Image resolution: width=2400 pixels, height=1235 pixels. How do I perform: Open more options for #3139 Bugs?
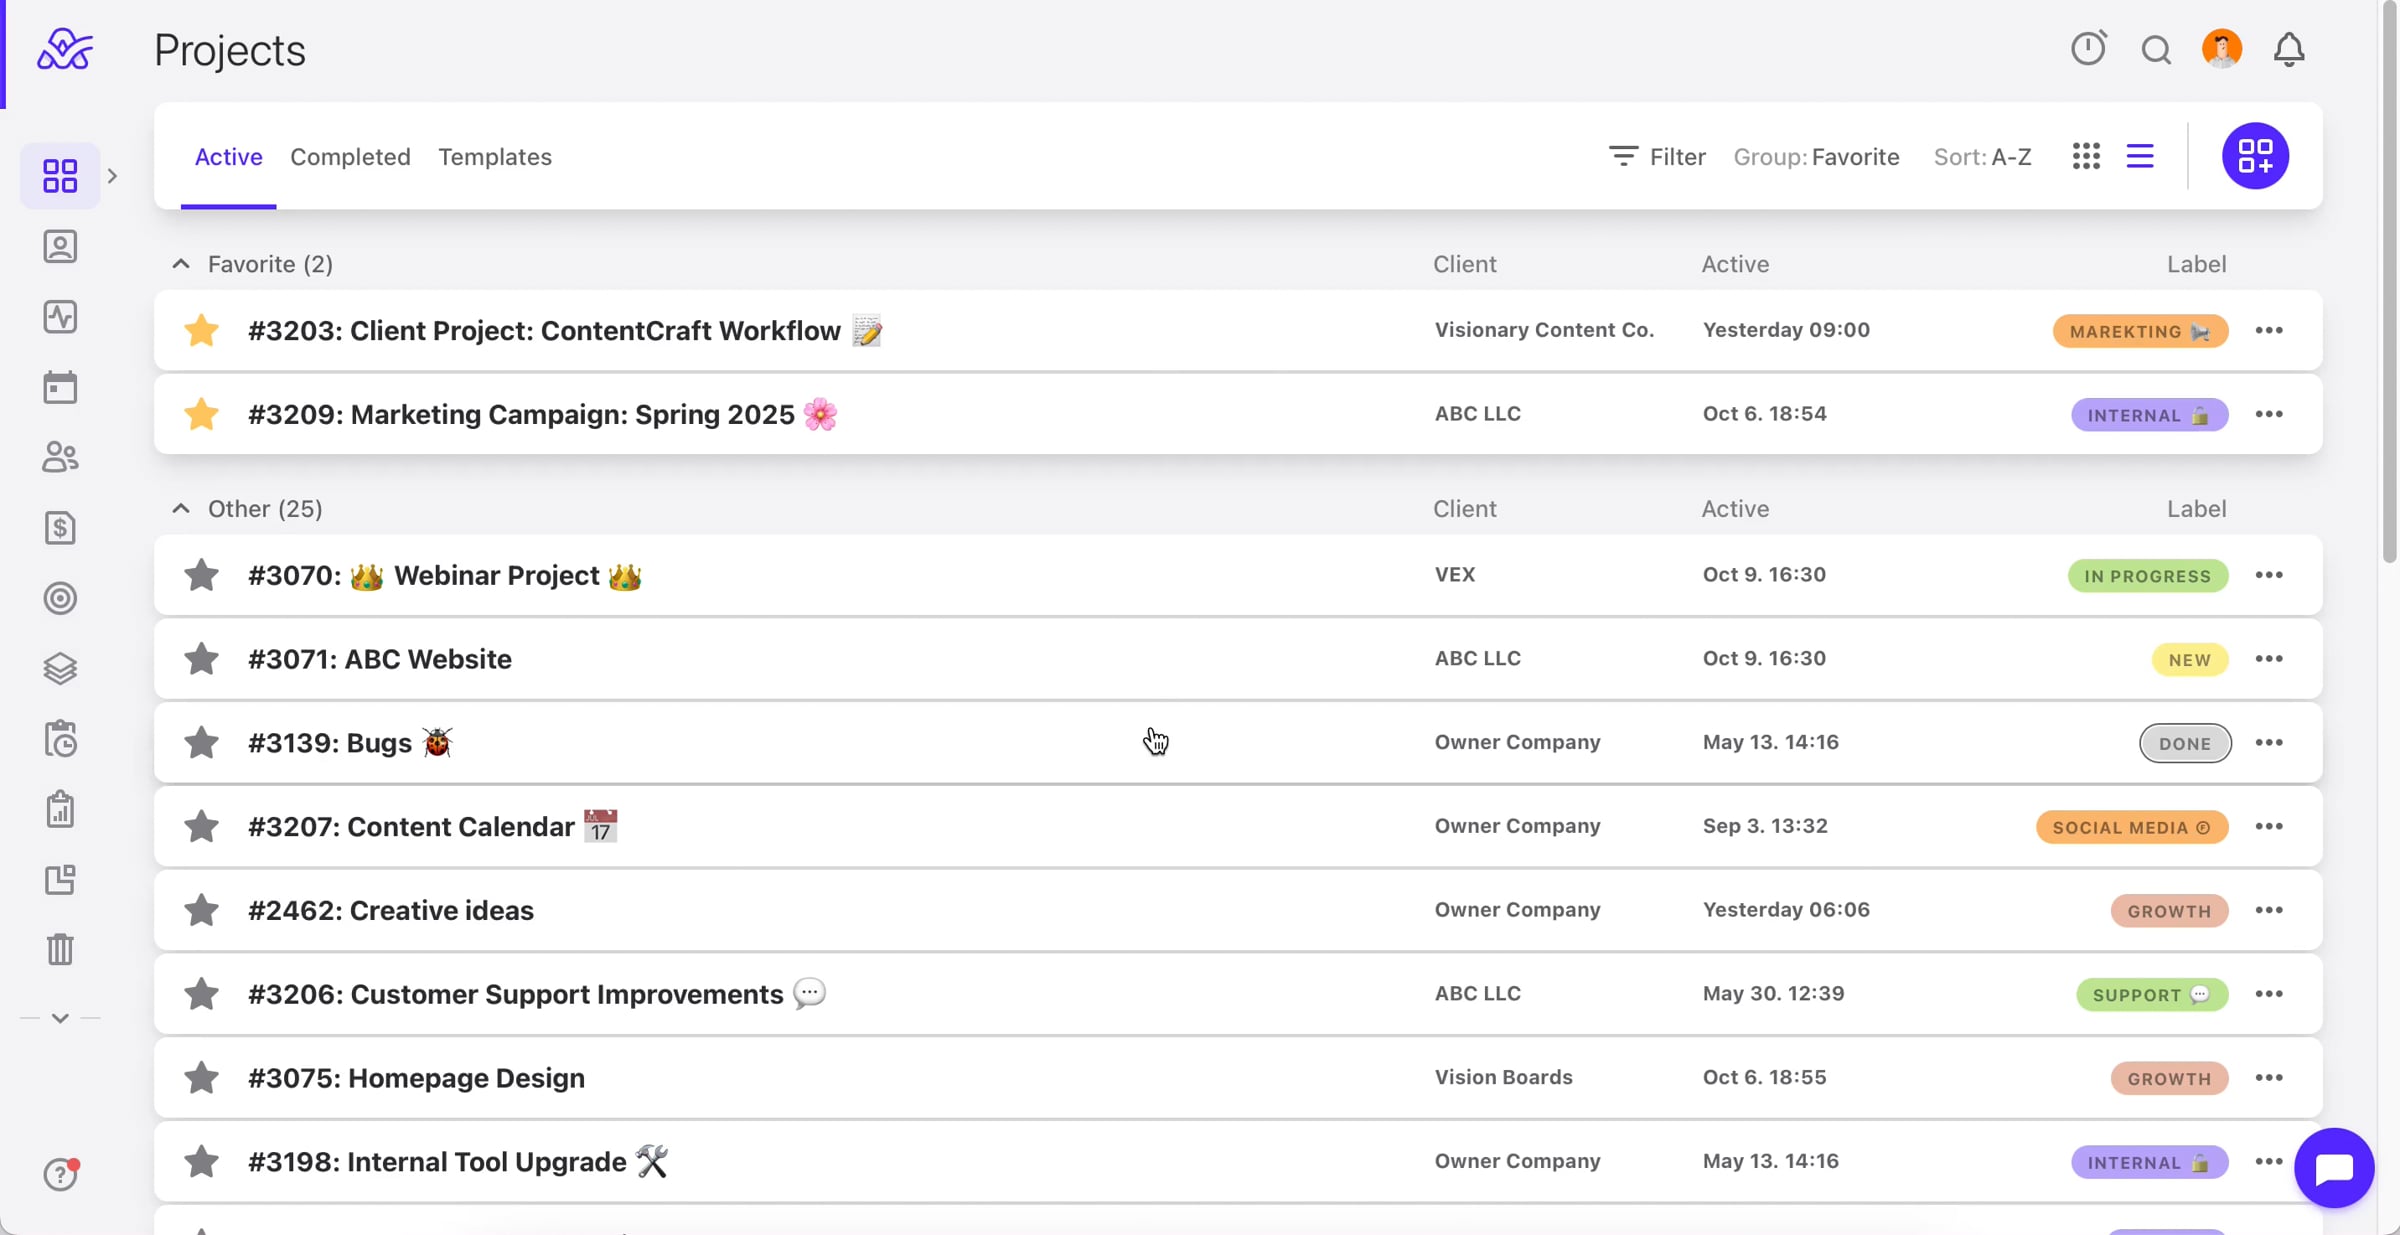coord(2269,743)
